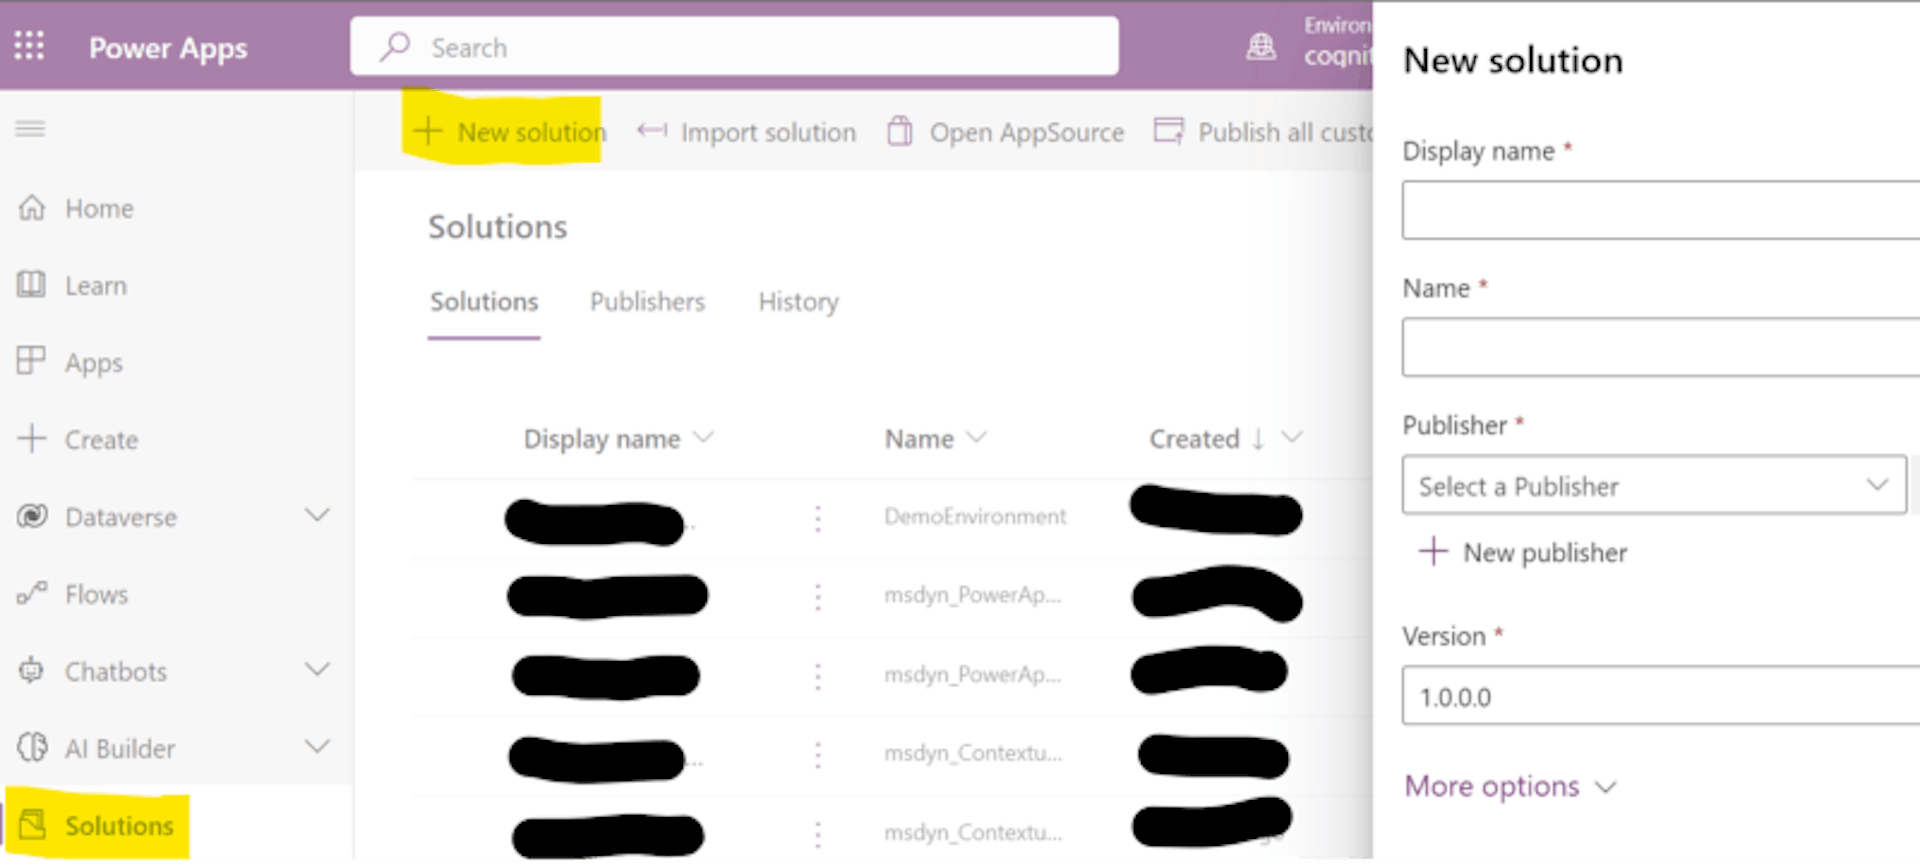This screenshot has width=1920, height=864.
Task: Open the Select a Publisher dropdown
Action: (x=1654, y=485)
